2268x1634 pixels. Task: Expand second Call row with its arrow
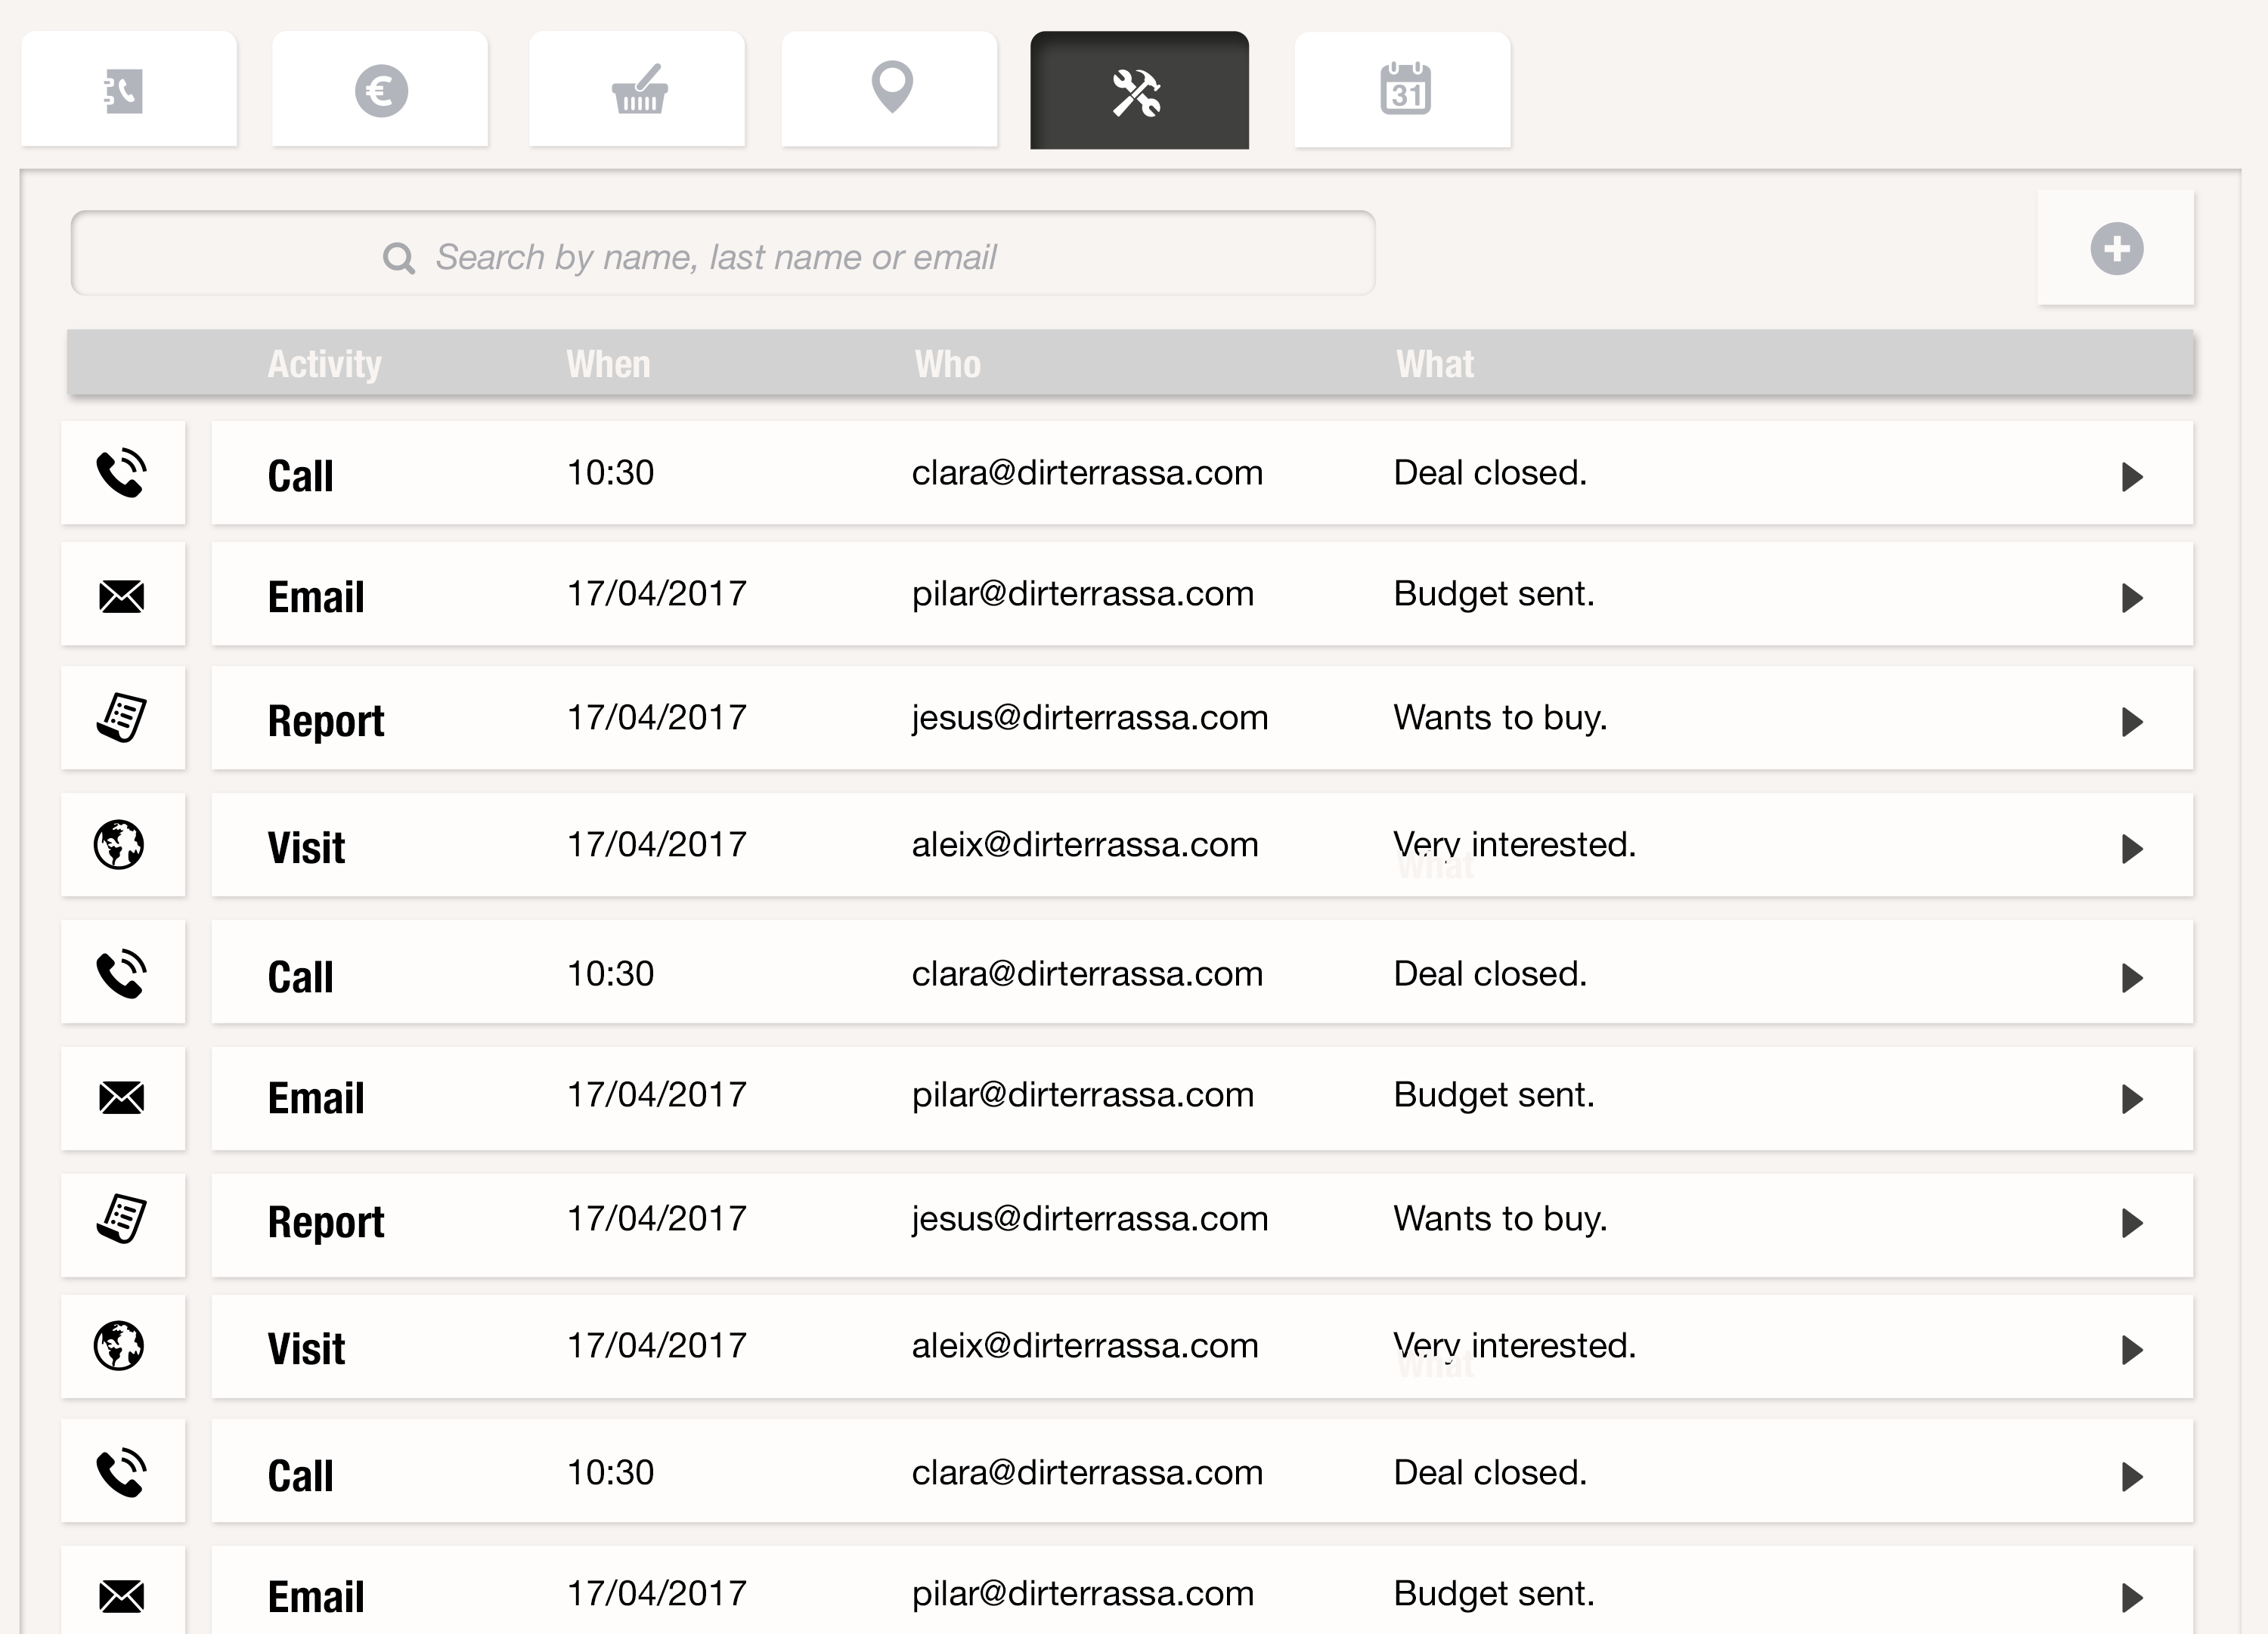2132,978
